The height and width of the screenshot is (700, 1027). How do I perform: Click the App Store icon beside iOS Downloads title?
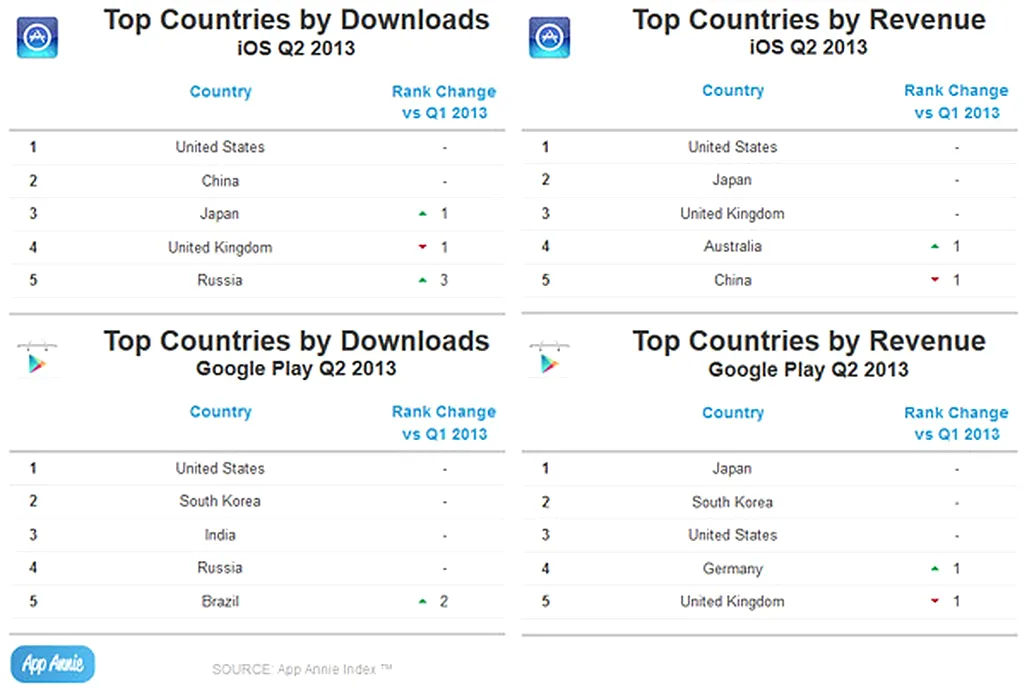(37, 38)
